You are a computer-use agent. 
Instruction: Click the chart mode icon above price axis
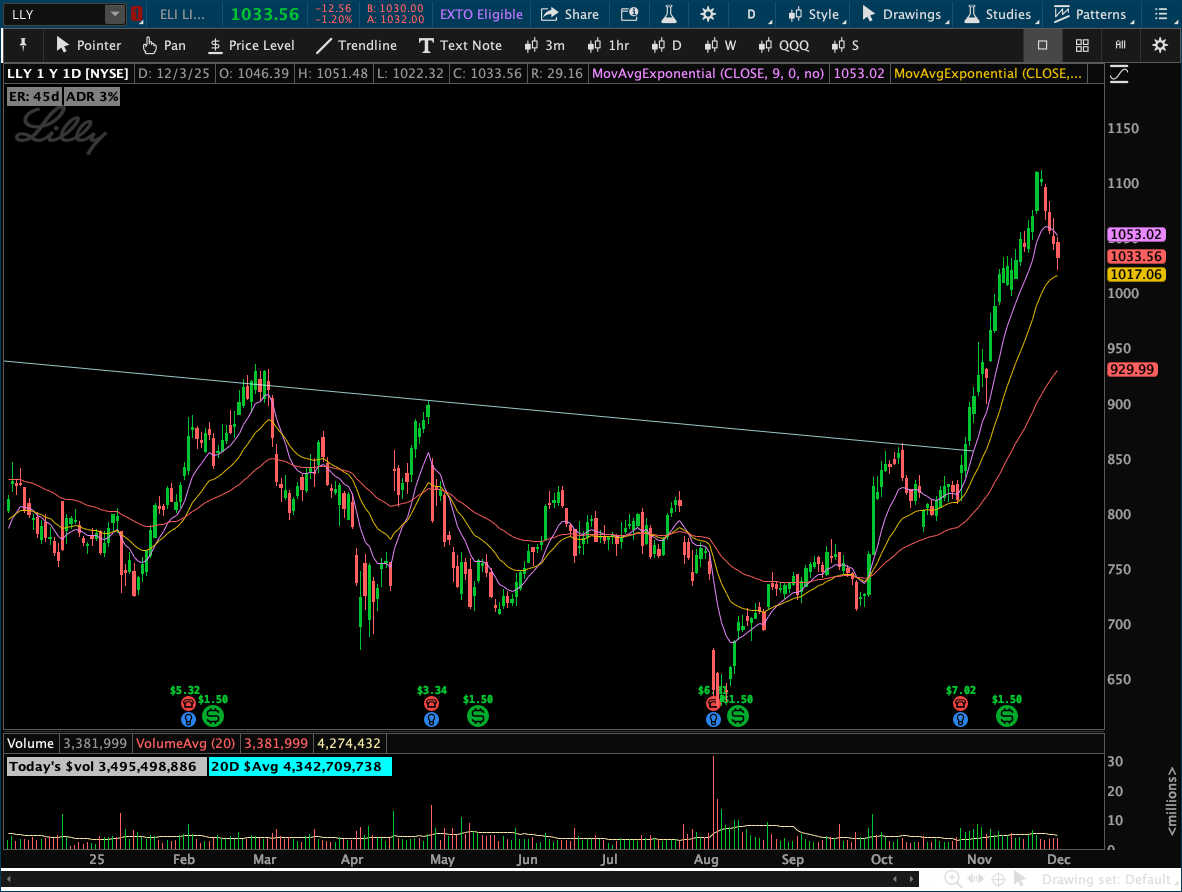pyautogui.click(x=1119, y=74)
